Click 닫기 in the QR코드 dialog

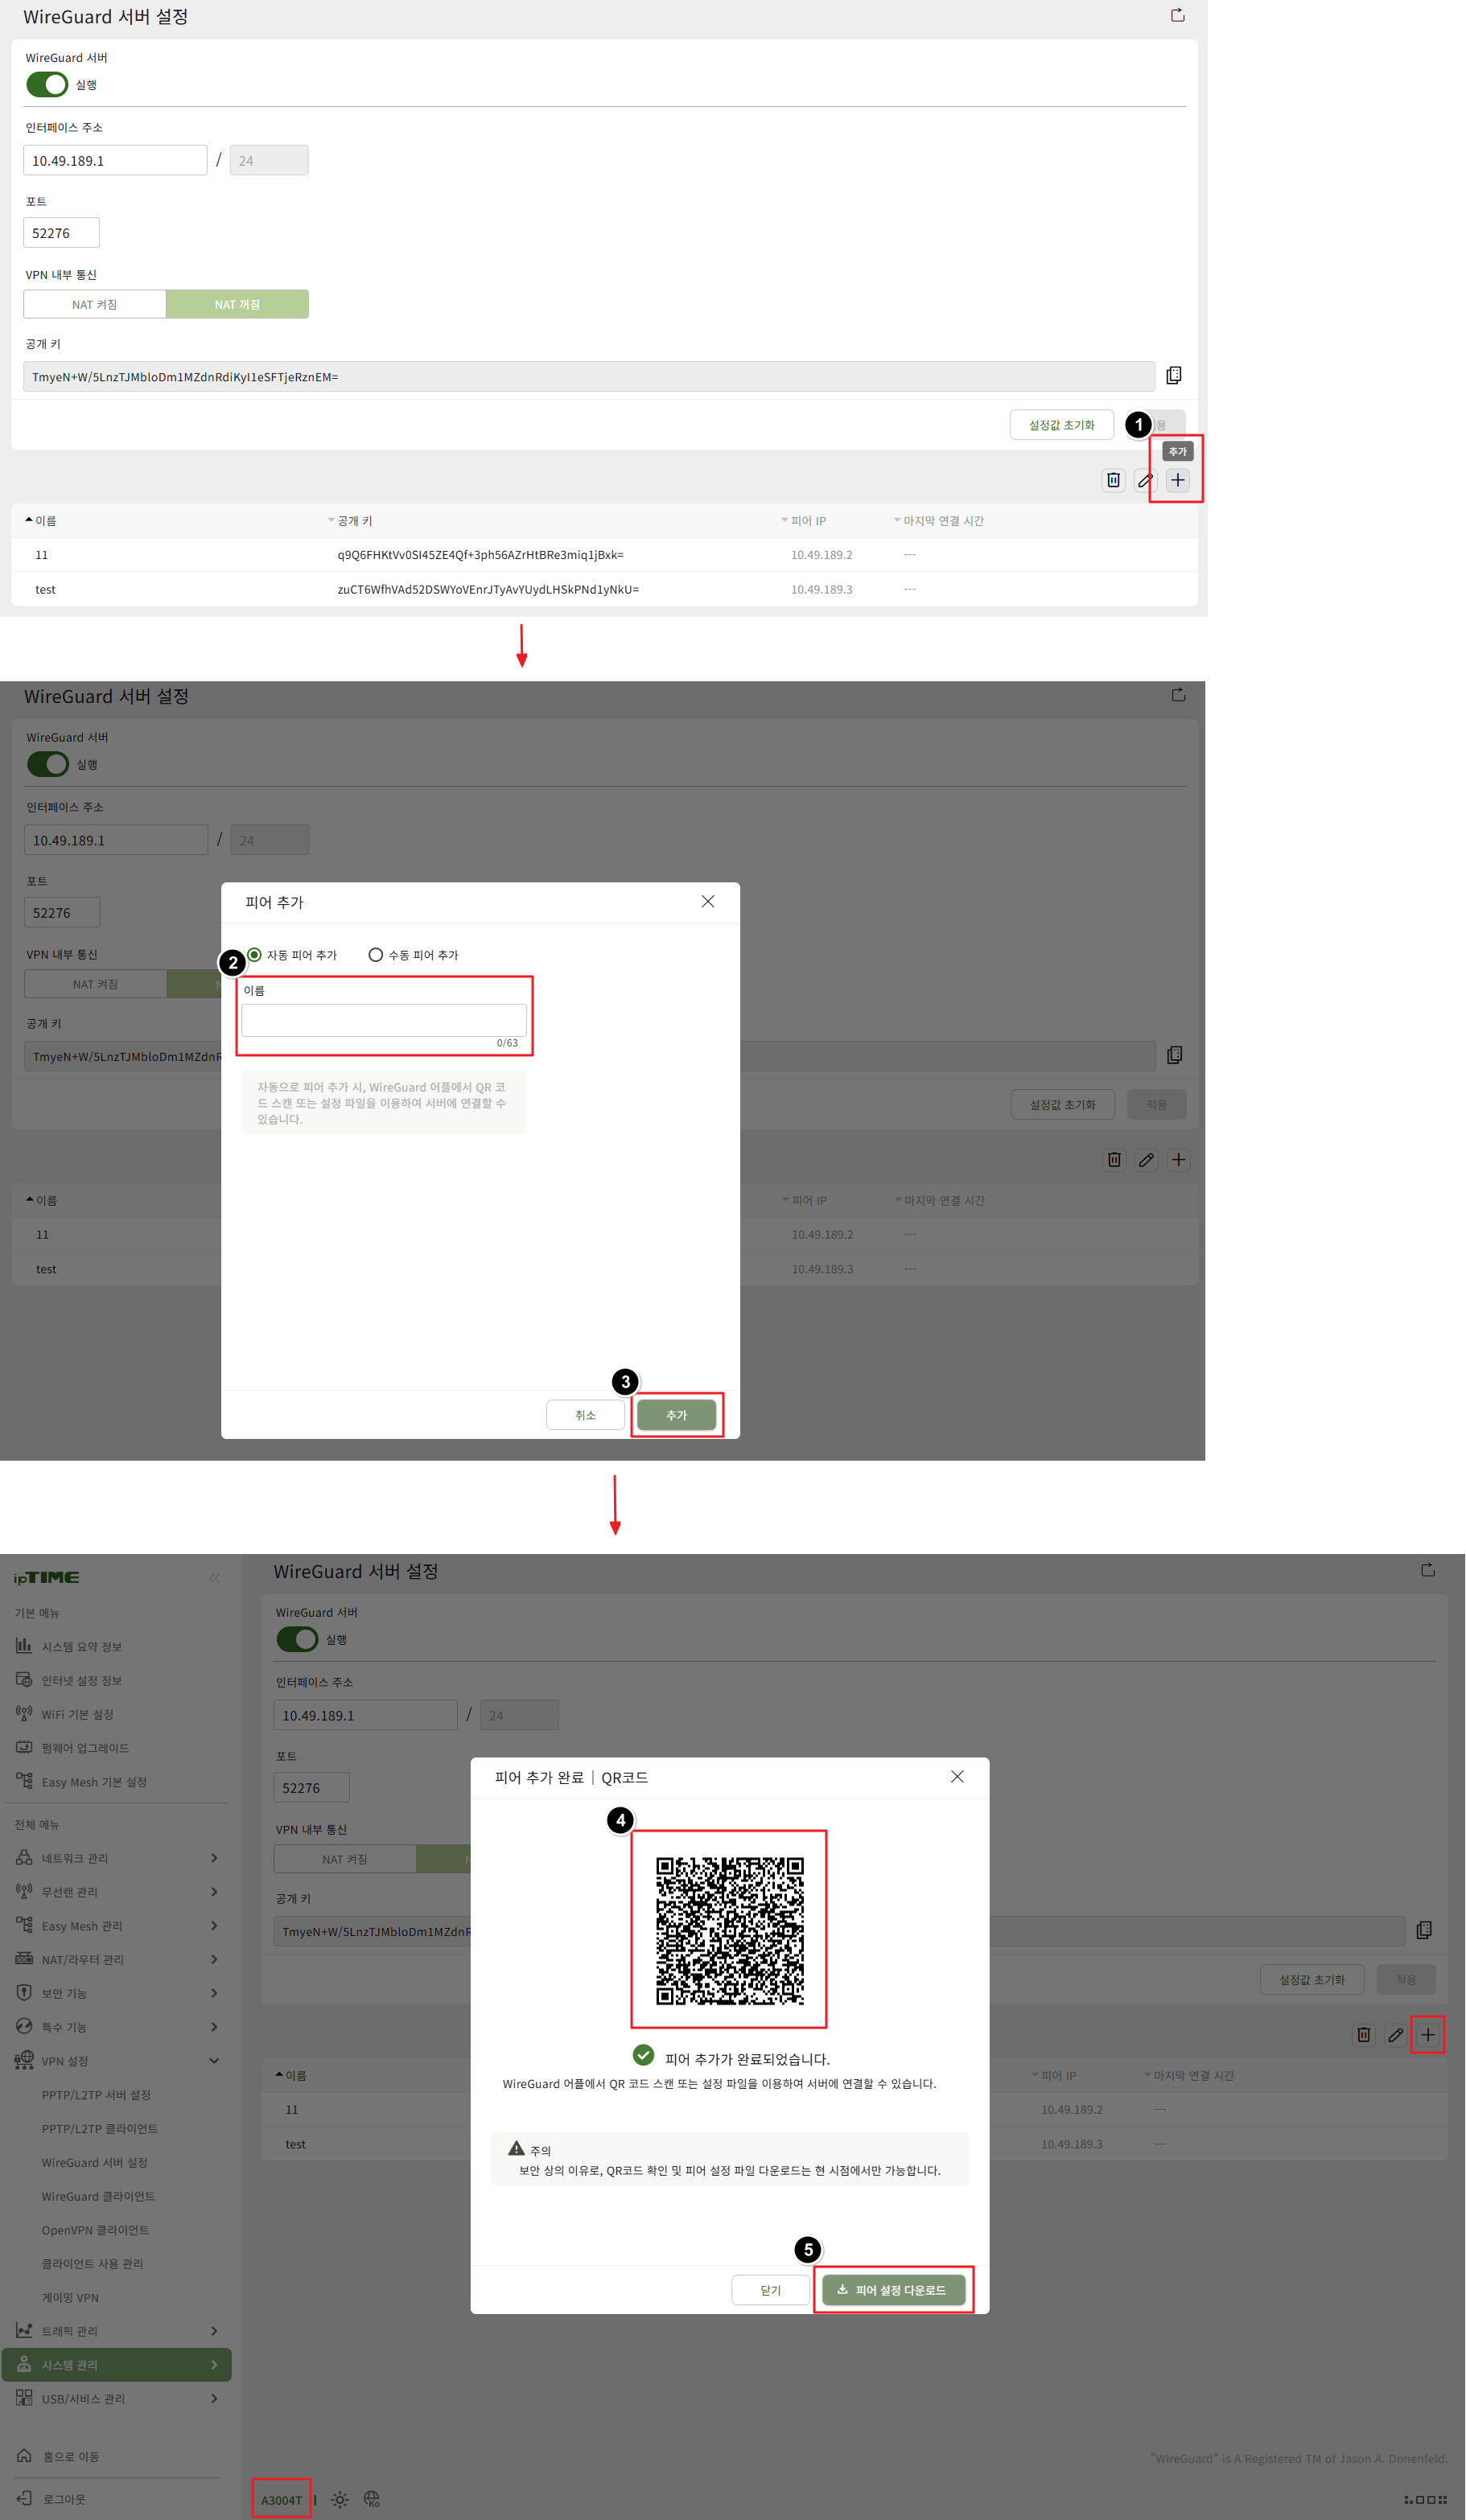[x=770, y=2290]
